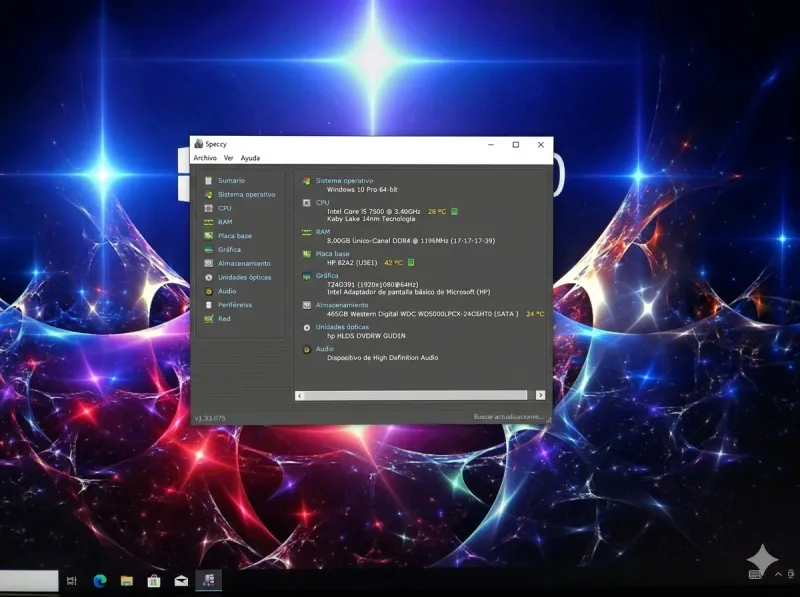Open the Ver menu

[x=229, y=158]
